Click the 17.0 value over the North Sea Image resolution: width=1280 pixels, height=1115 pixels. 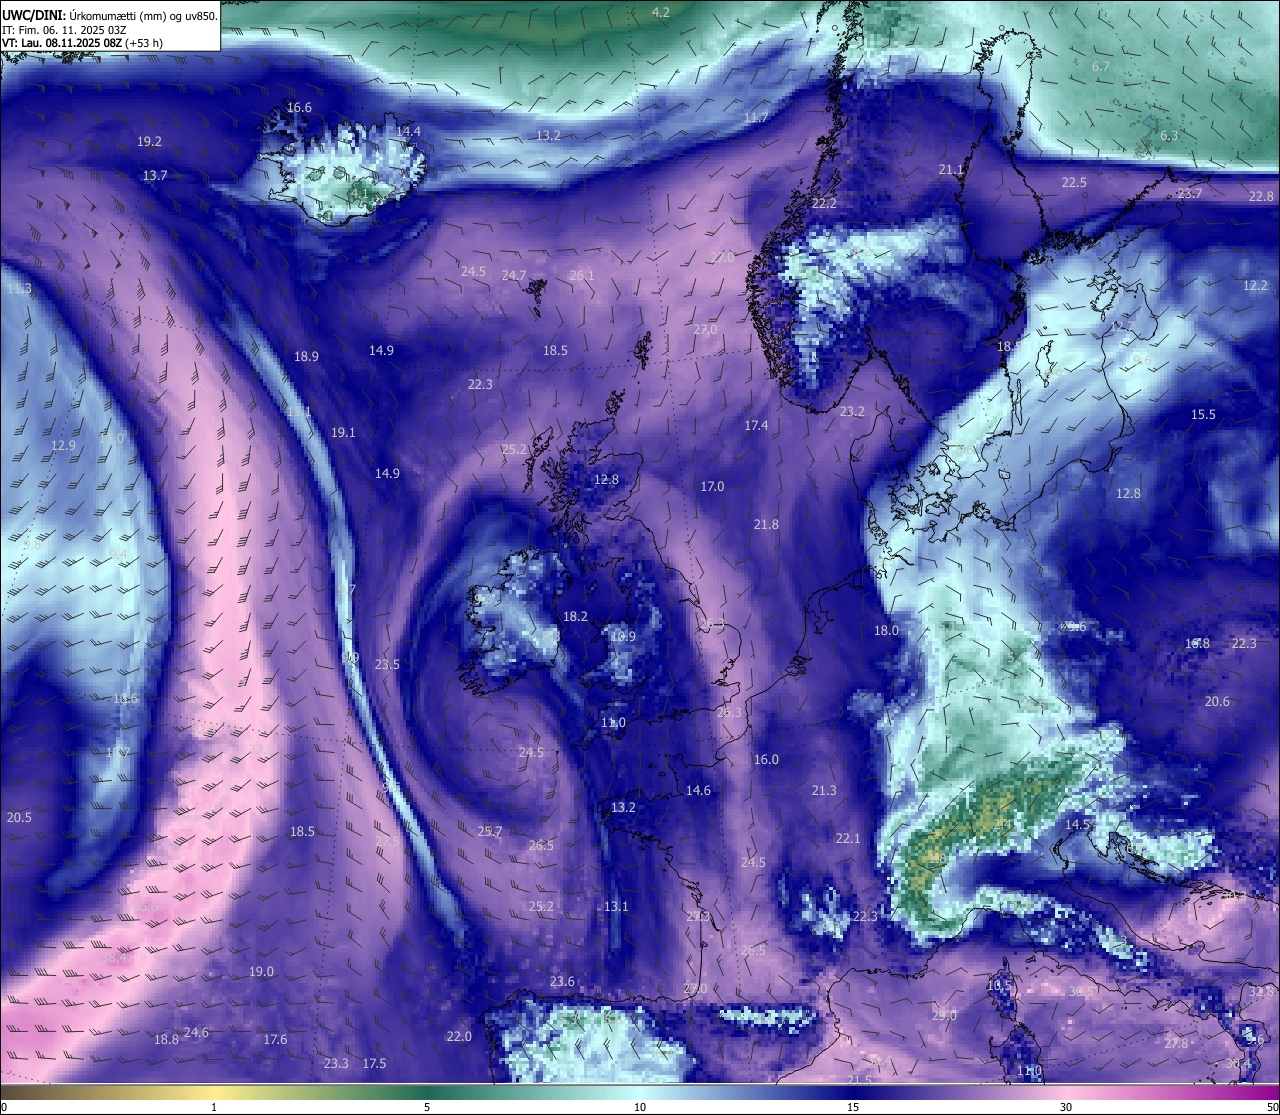click(712, 486)
